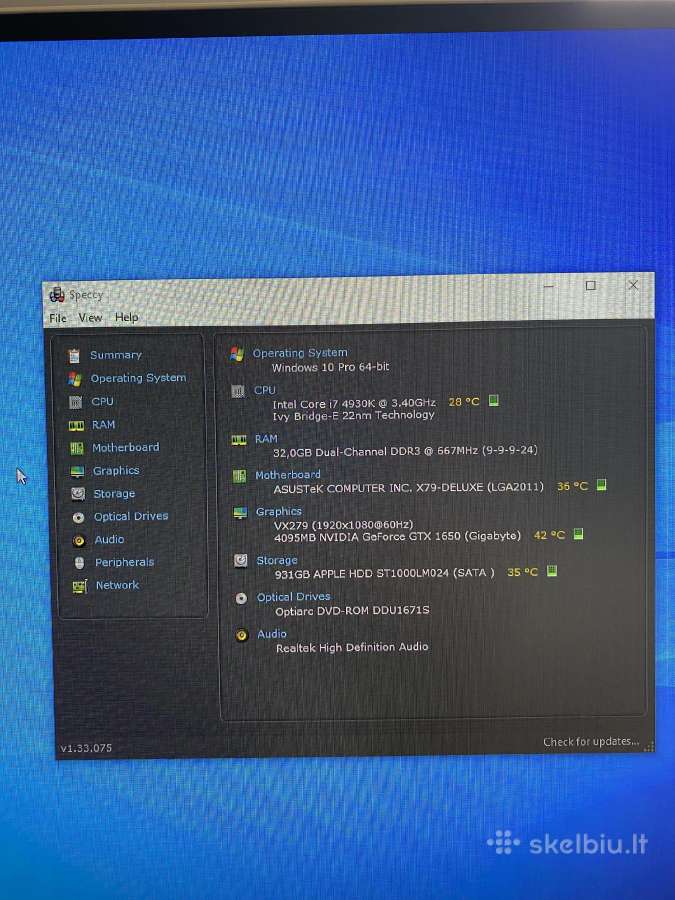Grab the resize grip in the window corner
This screenshot has width=675, height=900.
tap(649, 747)
